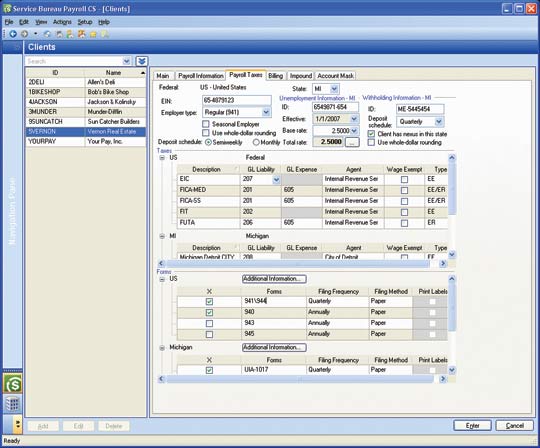Toggle the Seasonal Employer checkbox
540x448 pixels.
[x=206, y=124]
